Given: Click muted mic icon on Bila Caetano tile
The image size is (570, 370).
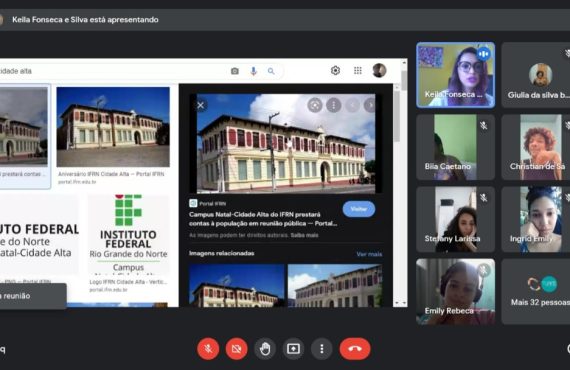Looking at the screenshot, I should click(x=483, y=126).
